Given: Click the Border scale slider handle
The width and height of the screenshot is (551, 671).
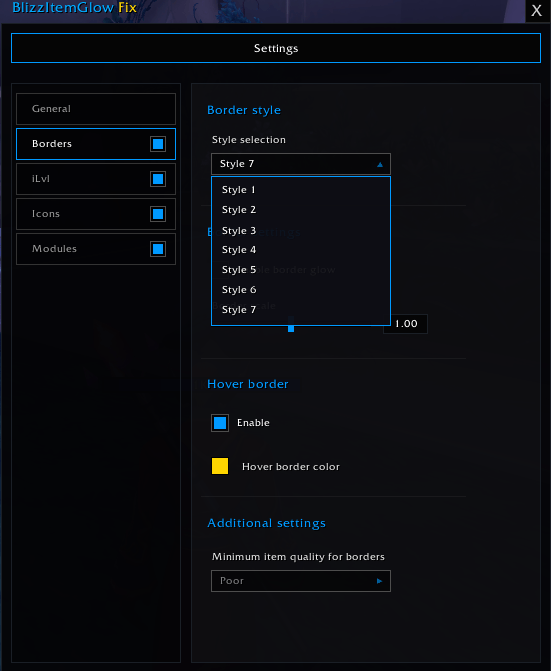Looking at the screenshot, I should (x=291, y=325).
